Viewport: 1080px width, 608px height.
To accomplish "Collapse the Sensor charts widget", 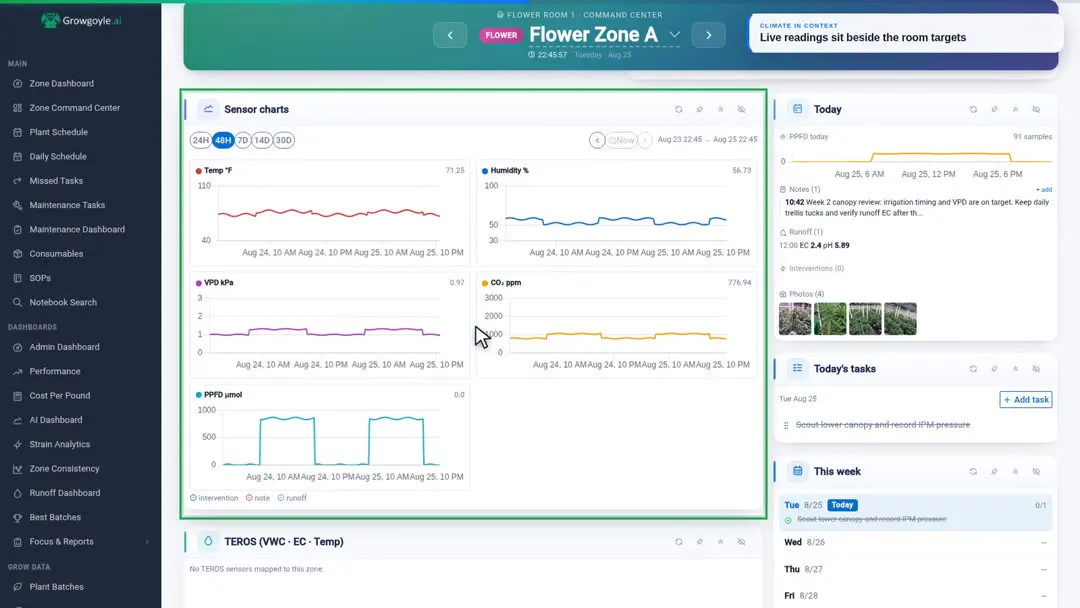I will (720, 109).
